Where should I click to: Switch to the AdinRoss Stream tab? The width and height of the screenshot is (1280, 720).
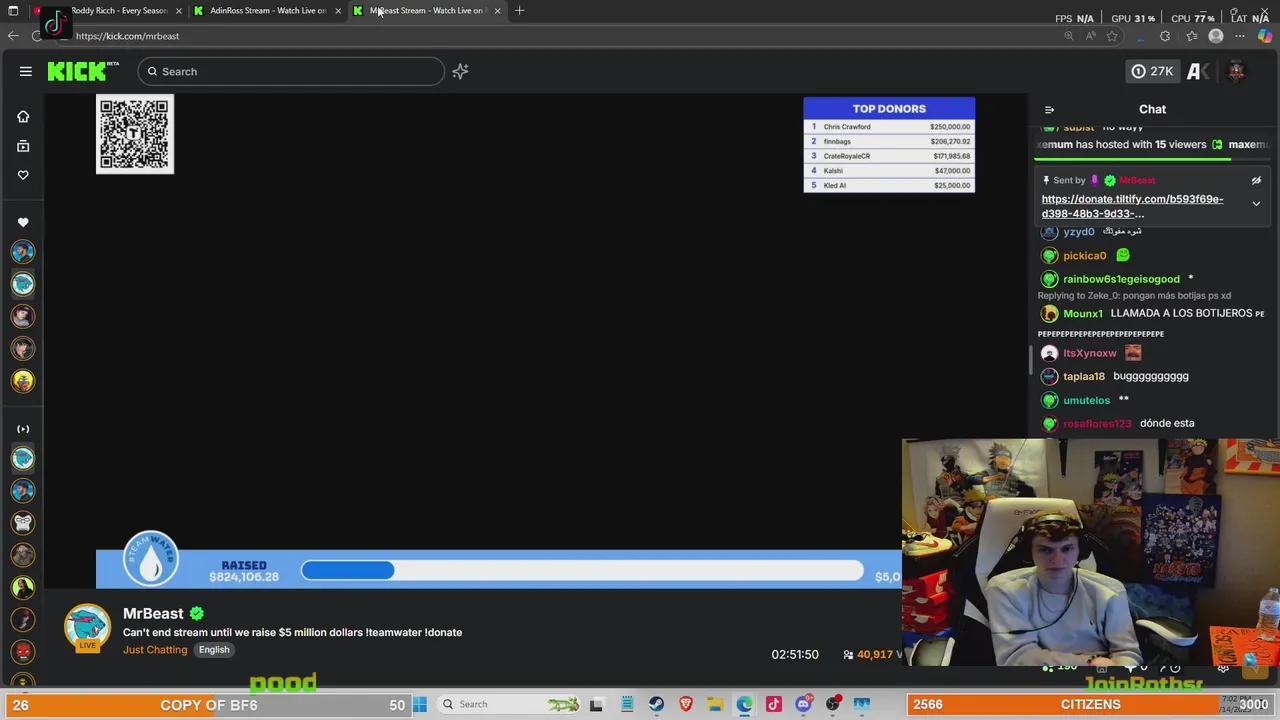pyautogui.click(x=266, y=10)
